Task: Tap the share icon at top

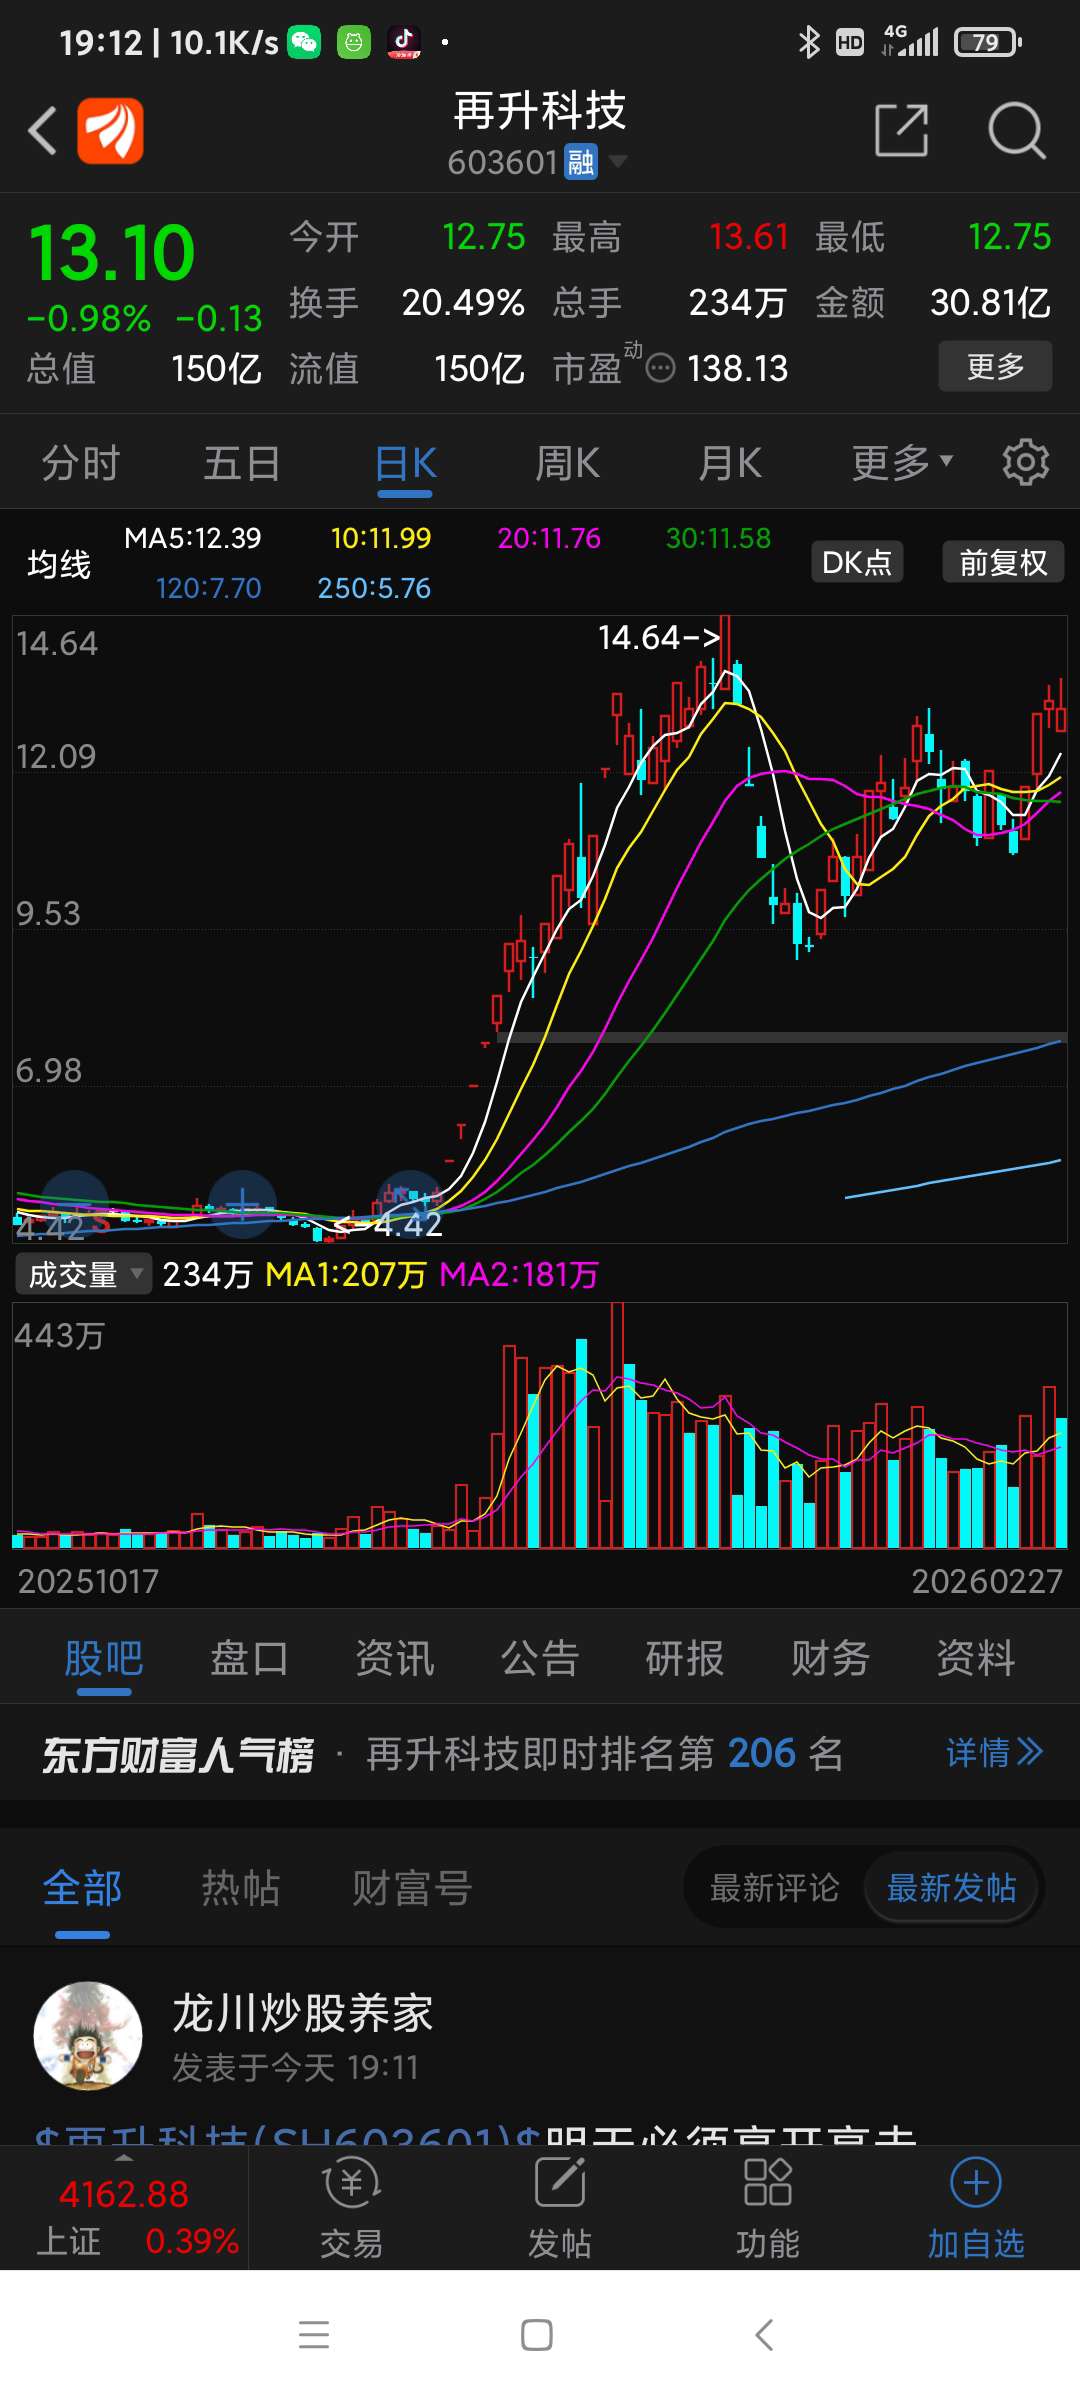Action: tap(901, 130)
